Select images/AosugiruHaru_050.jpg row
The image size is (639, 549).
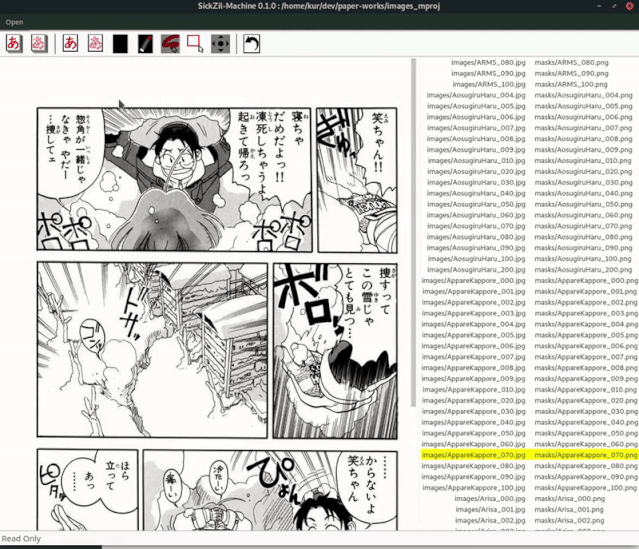tap(476, 204)
